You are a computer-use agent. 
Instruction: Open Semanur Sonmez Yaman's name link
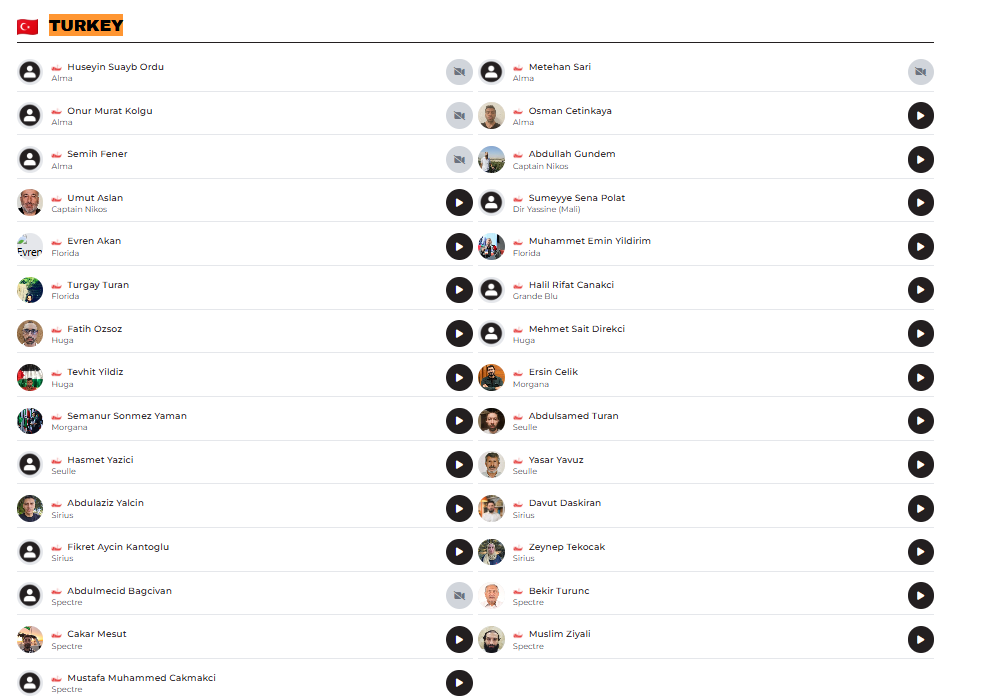(126, 416)
